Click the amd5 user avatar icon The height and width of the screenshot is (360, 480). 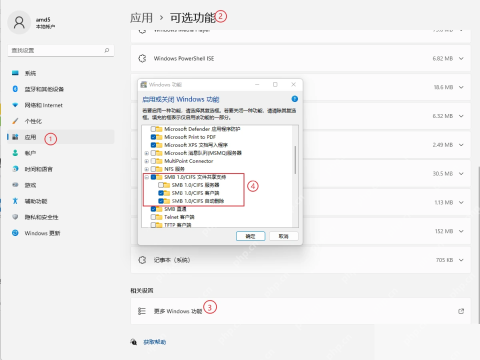(x=19, y=23)
